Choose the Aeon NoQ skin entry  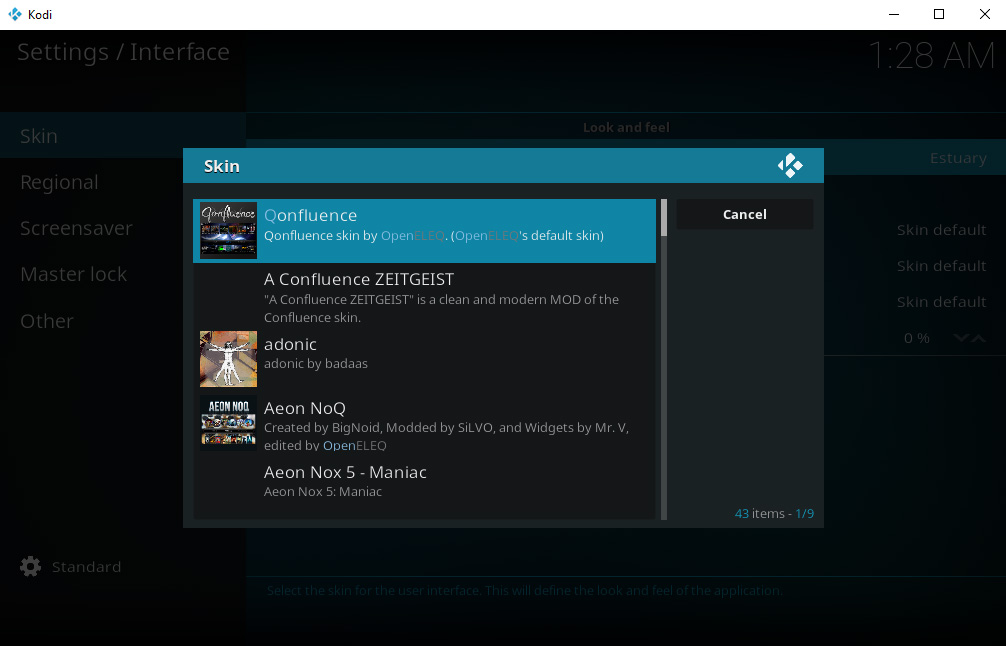pyautogui.click(x=424, y=423)
